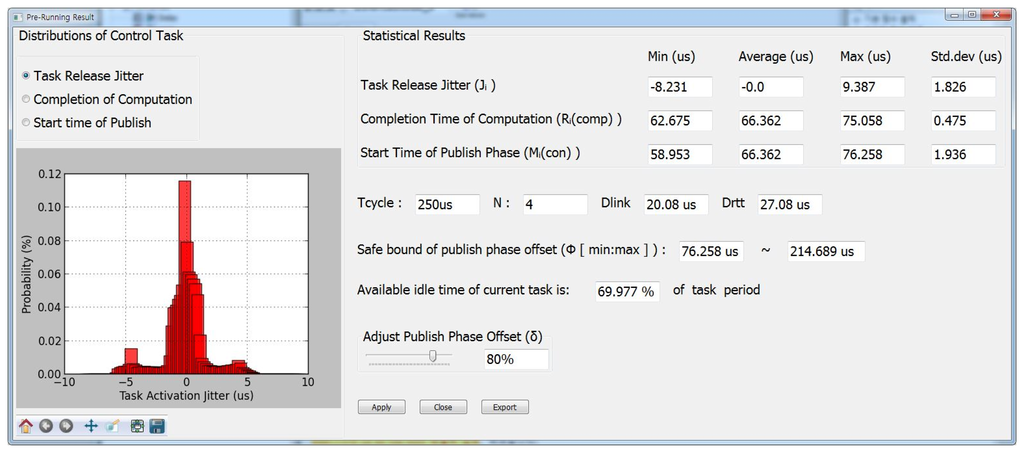Activate the Zoom to rectangle tool
The width and height of the screenshot is (1024, 453).
pyautogui.click(x=112, y=426)
